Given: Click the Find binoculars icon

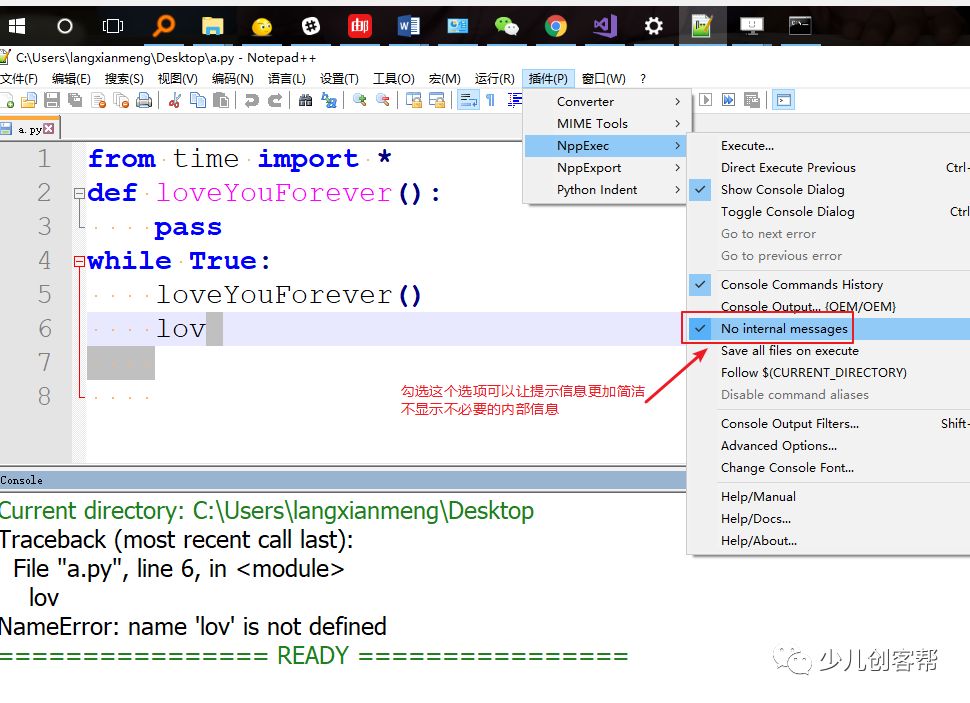Looking at the screenshot, I should click(305, 100).
